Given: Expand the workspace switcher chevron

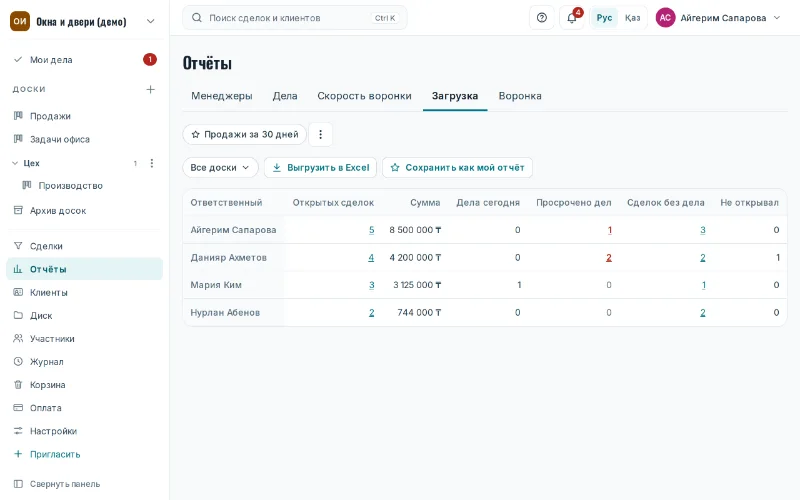Looking at the screenshot, I should click(x=151, y=21).
